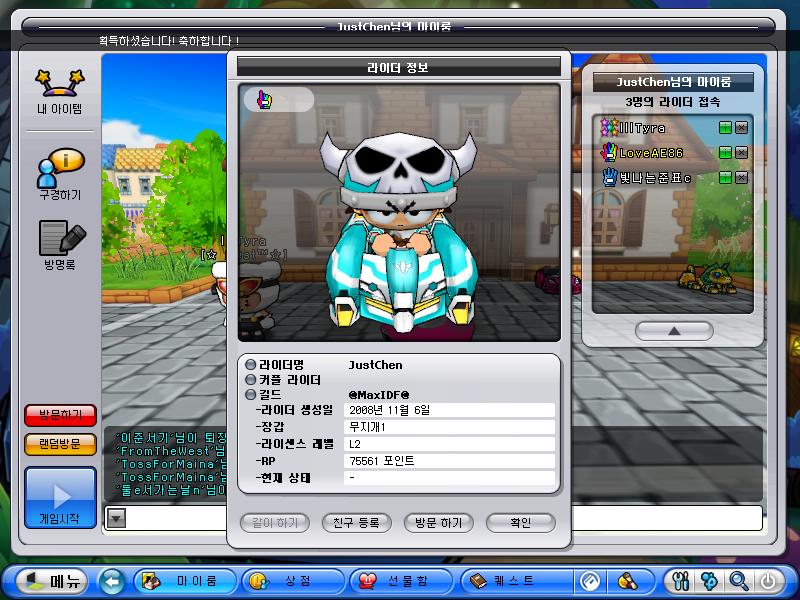Click 방문 하기 in the rider info dialog
The height and width of the screenshot is (600, 800).
tap(439, 523)
